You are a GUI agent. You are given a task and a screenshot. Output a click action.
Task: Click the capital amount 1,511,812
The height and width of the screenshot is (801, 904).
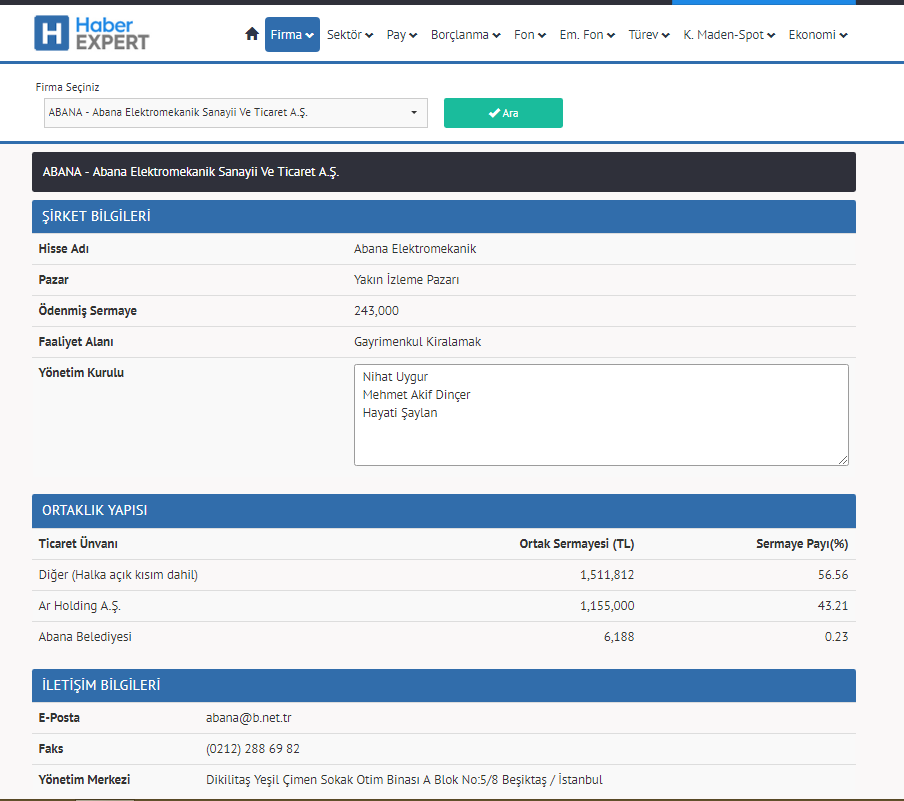coord(607,575)
